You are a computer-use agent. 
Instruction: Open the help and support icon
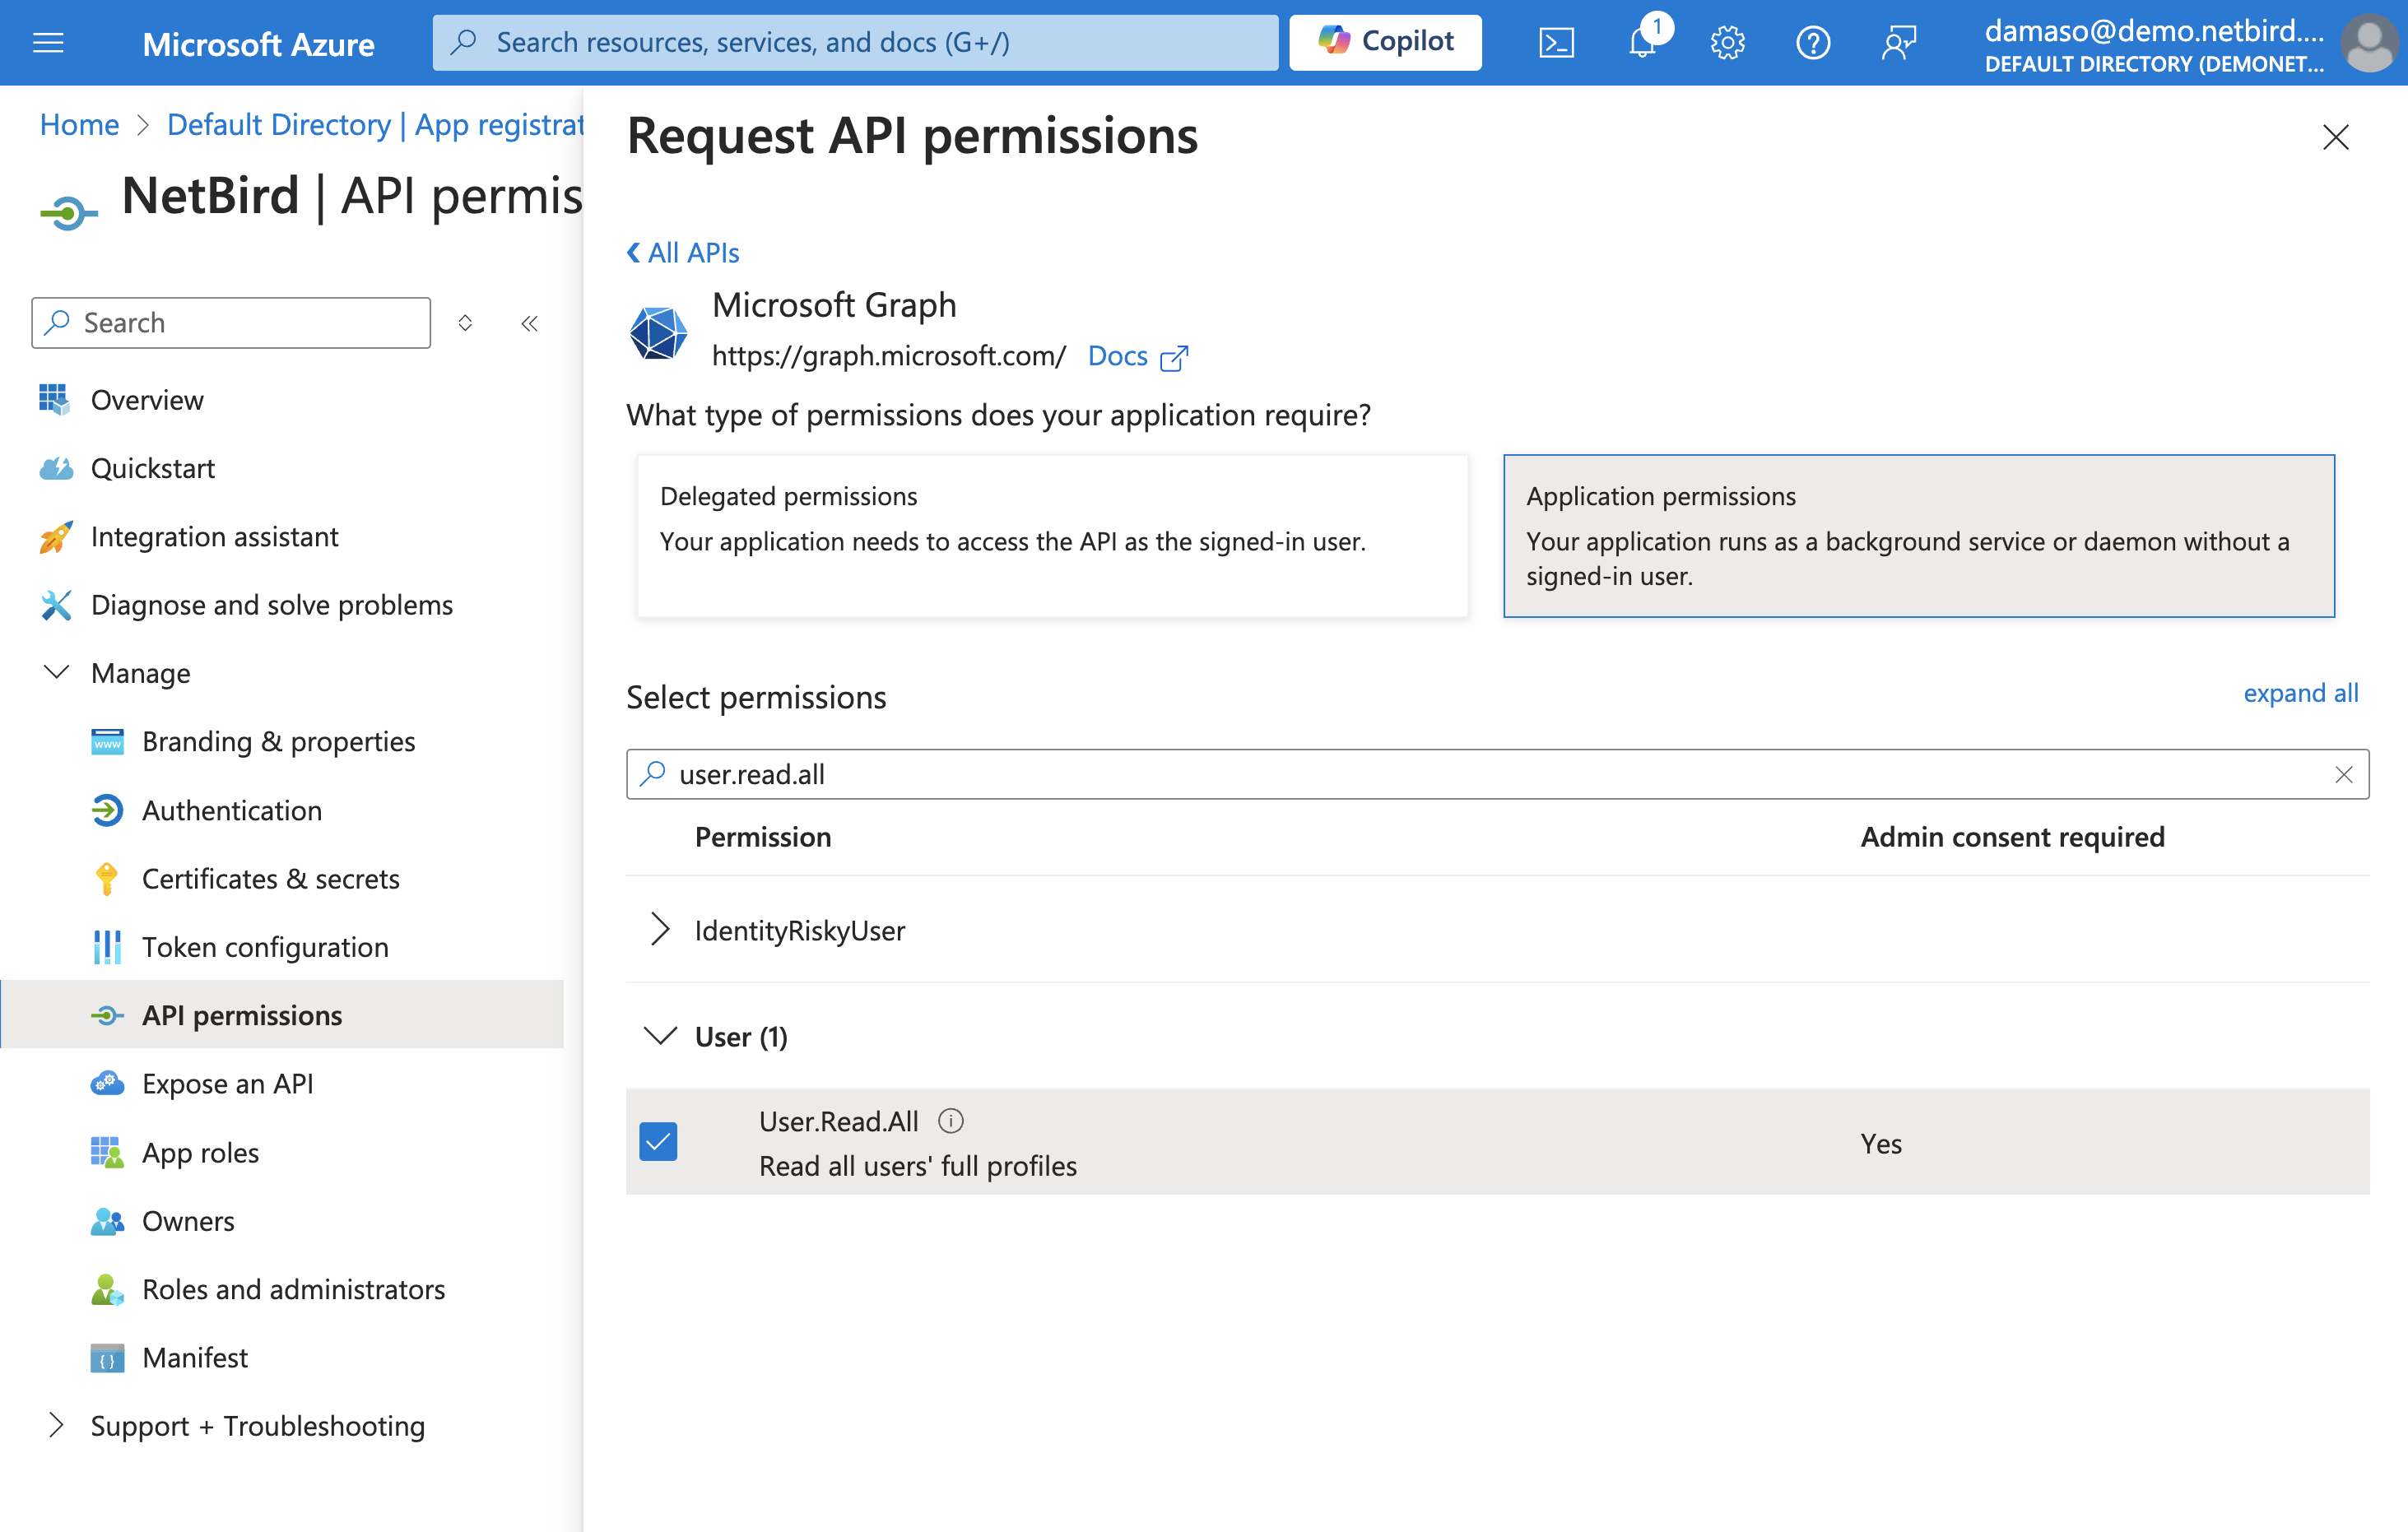pos(1813,42)
